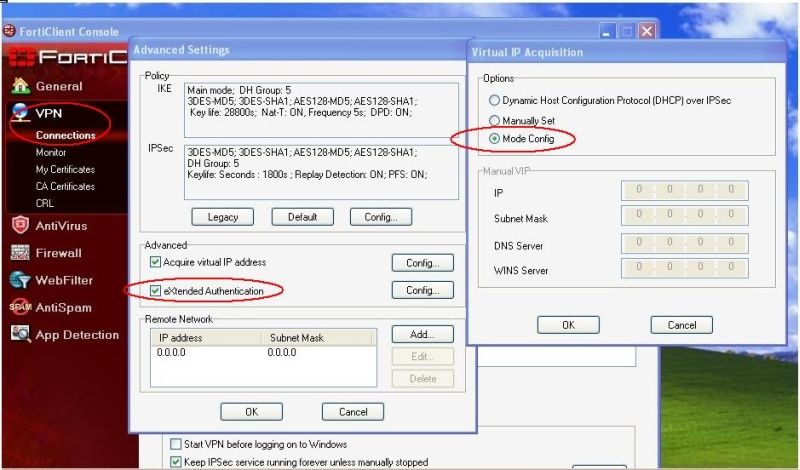The width and height of the screenshot is (800, 470).
Task: Click OK in Virtual IP Acquisition dialog
Action: [568, 325]
